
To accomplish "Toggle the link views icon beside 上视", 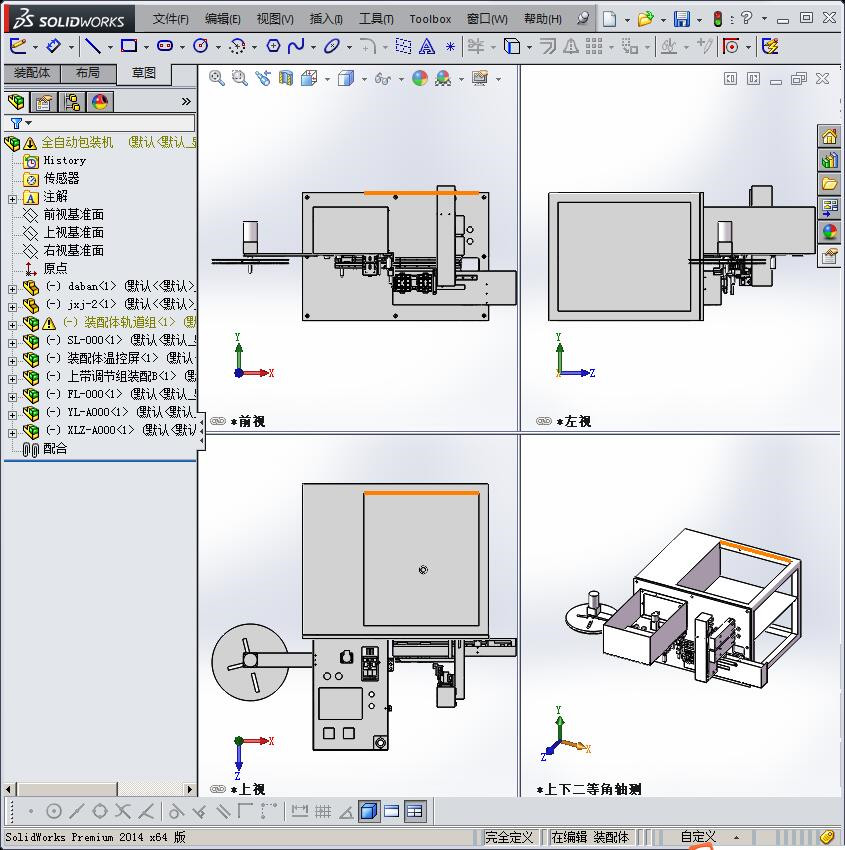I will coord(218,789).
